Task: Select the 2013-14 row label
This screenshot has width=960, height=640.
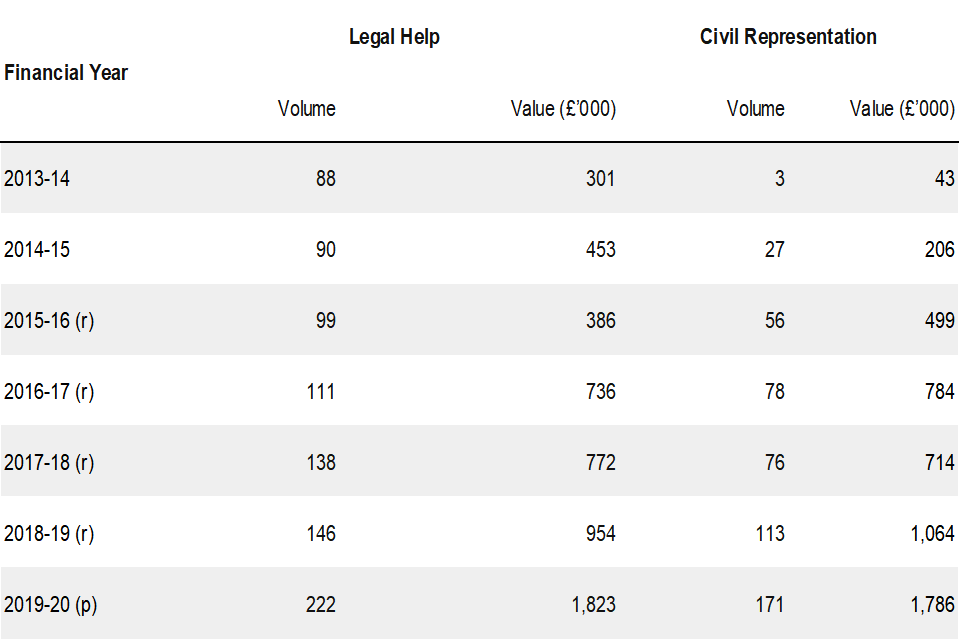Action: 38,179
